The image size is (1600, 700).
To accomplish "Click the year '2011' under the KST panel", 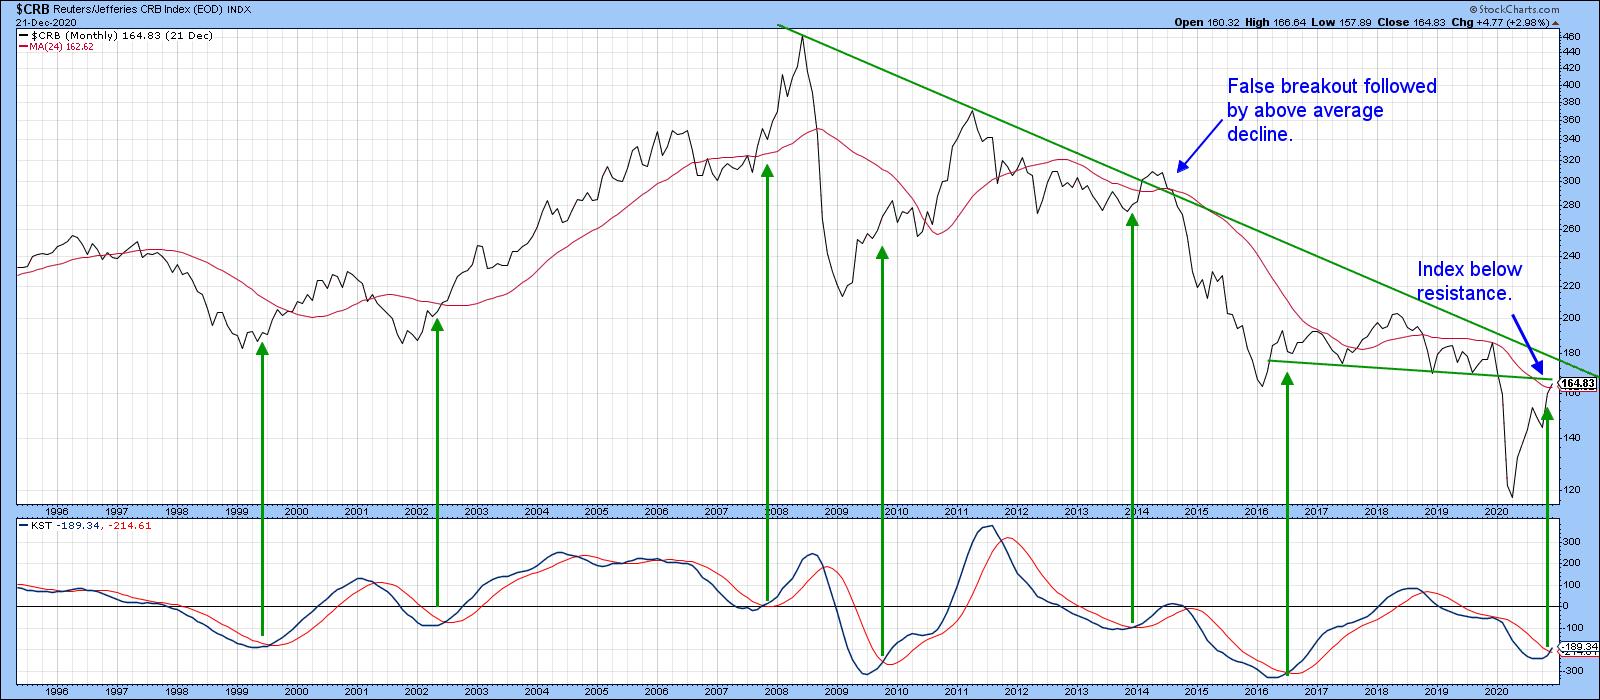I will tap(957, 691).
